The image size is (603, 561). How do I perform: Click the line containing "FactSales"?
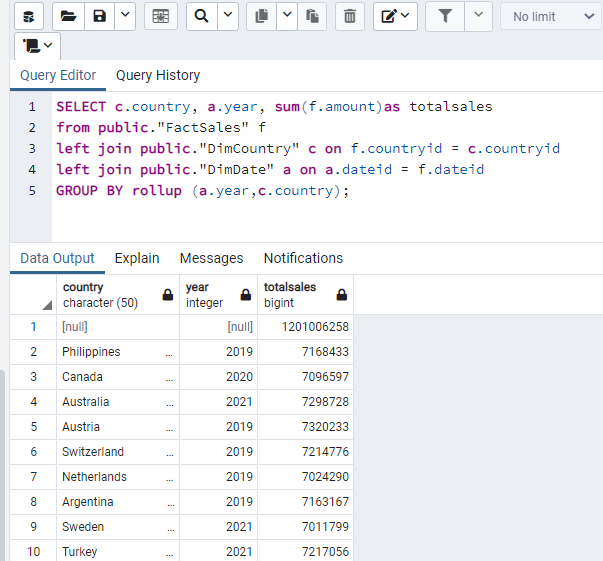tap(161, 128)
